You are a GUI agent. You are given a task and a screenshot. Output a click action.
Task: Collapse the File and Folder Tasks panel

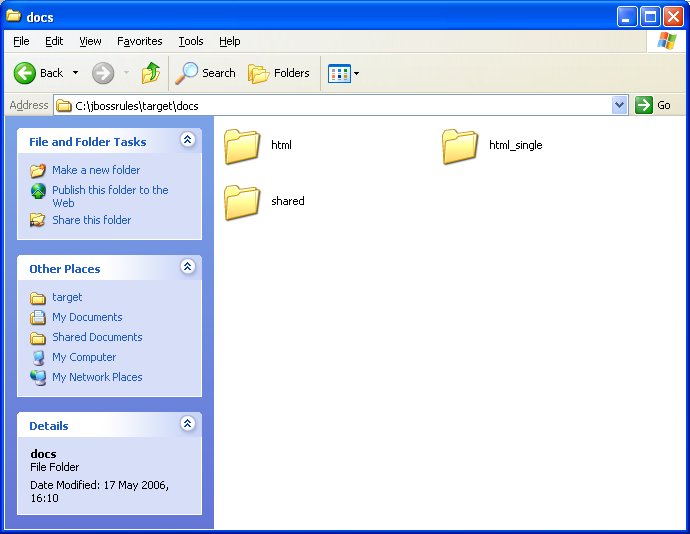[x=187, y=140]
